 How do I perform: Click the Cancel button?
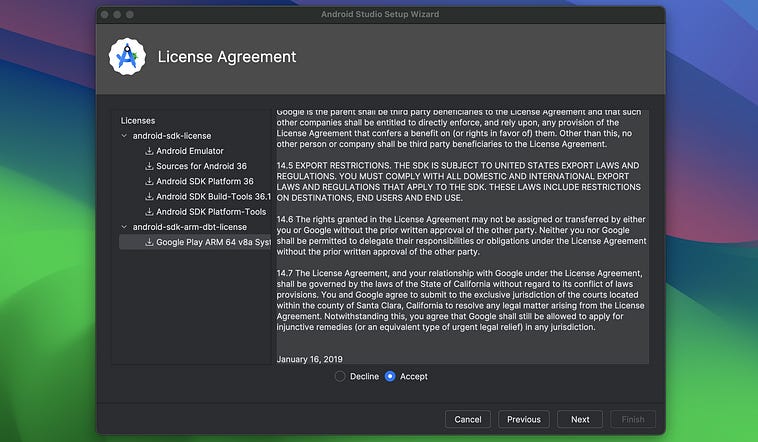click(x=467, y=419)
